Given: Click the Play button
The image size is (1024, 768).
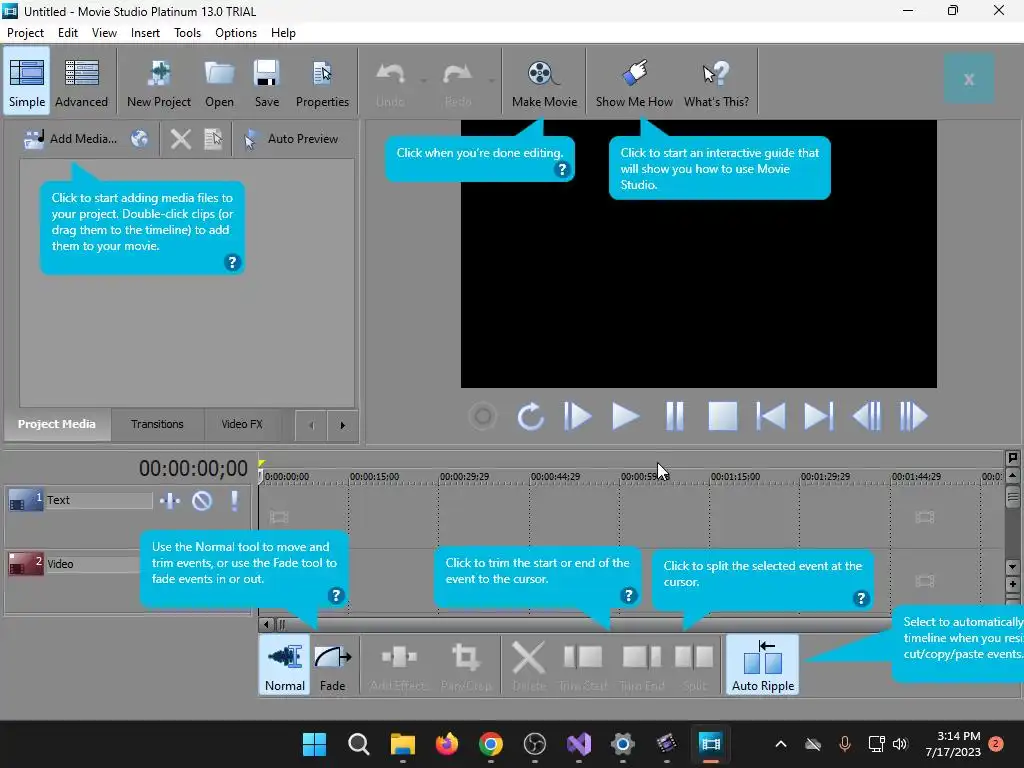Looking at the screenshot, I should click(x=625, y=416).
